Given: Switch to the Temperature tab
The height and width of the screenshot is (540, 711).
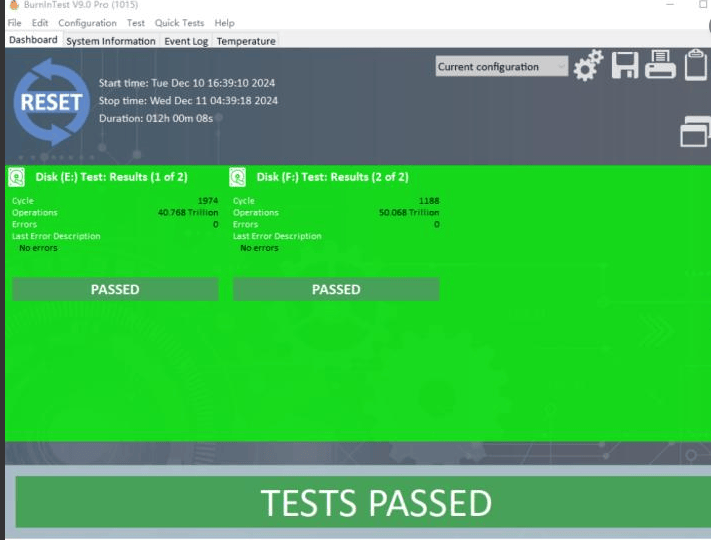Looking at the screenshot, I should click(x=246, y=41).
